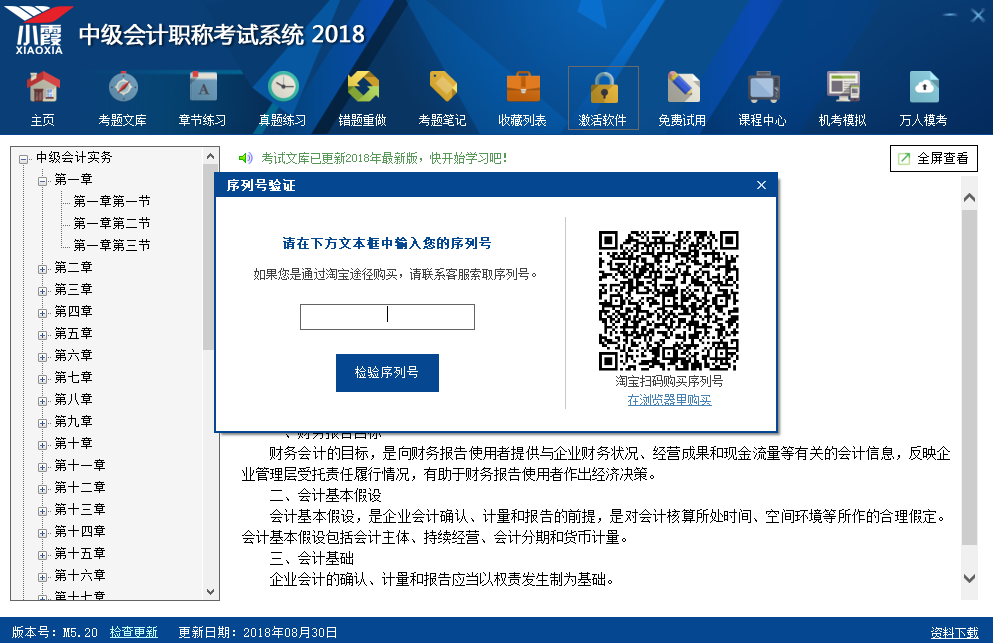Click the content pane scroll-down arrow
Image resolution: width=993 pixels, height=643 pixels.
[969, 578]
